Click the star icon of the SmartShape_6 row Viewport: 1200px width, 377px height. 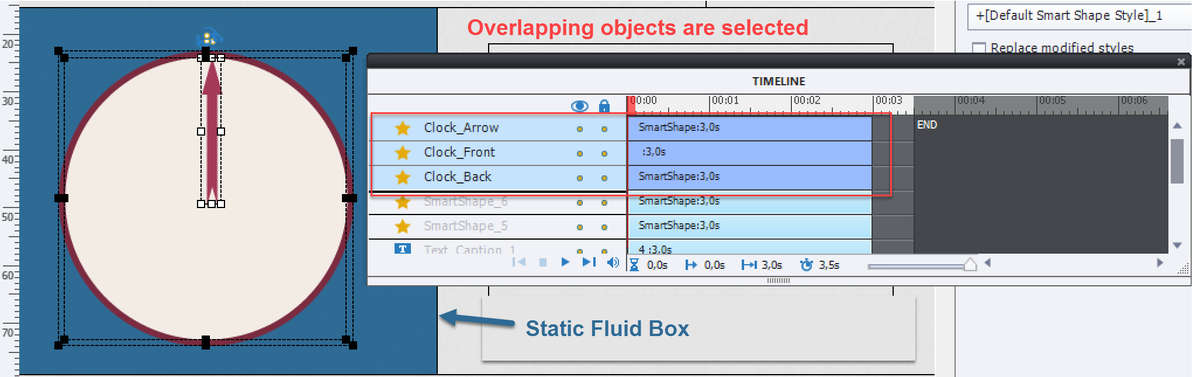pyautogui.click(x=402, y=202)
